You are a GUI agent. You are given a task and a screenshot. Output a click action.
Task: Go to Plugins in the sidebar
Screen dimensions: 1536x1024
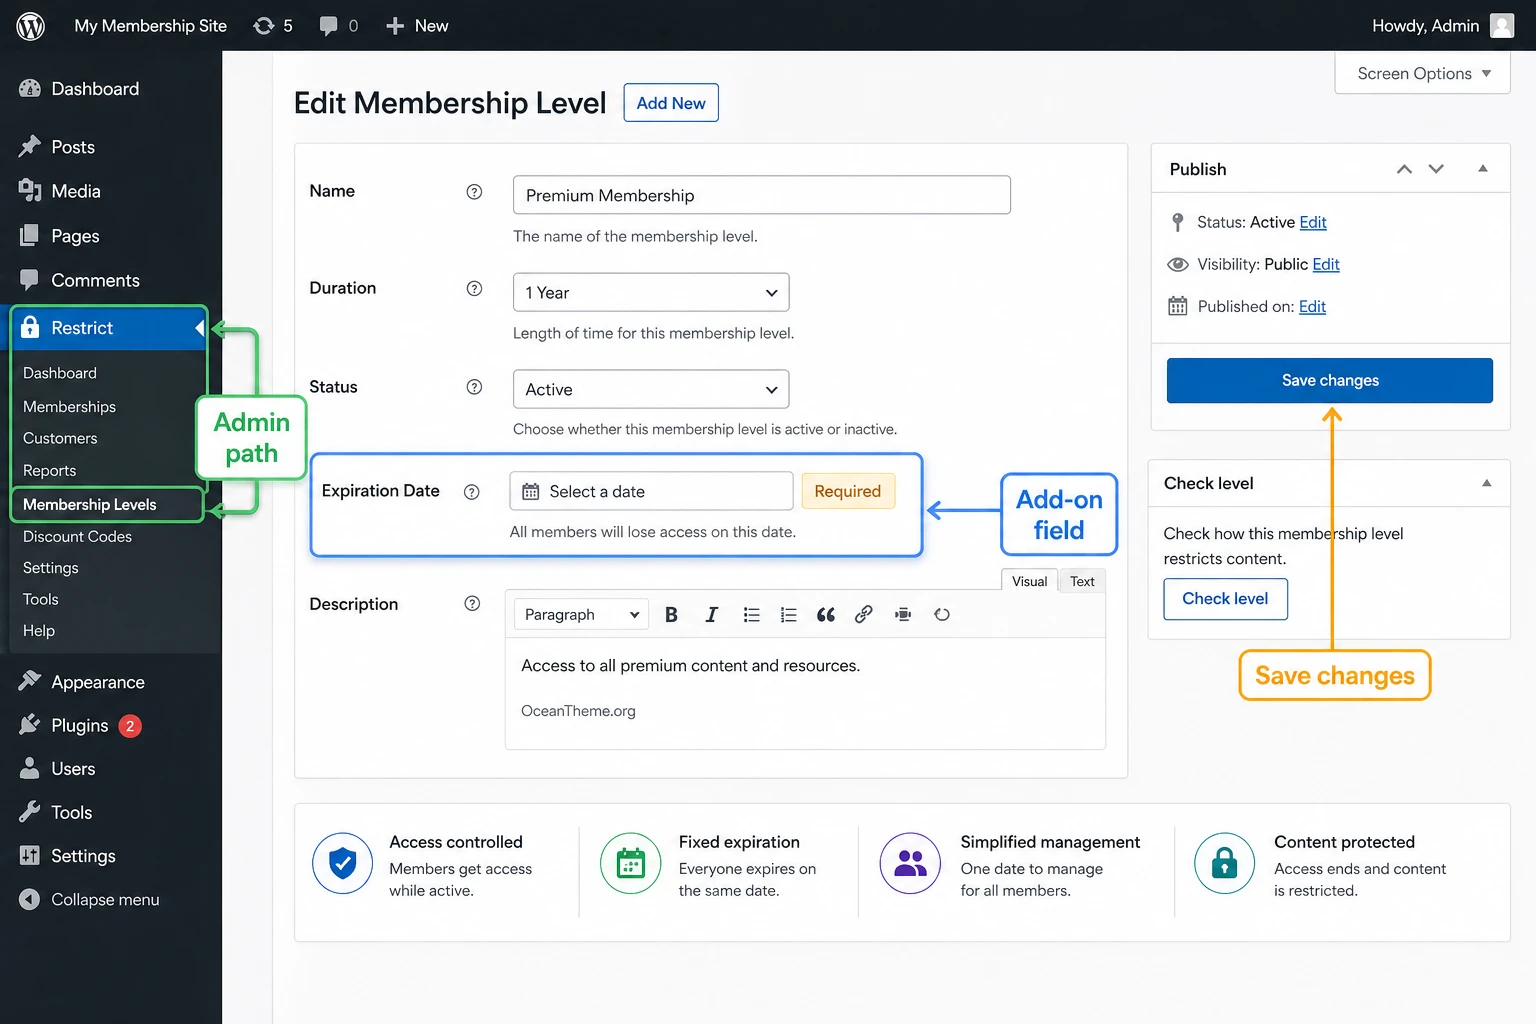80,726
